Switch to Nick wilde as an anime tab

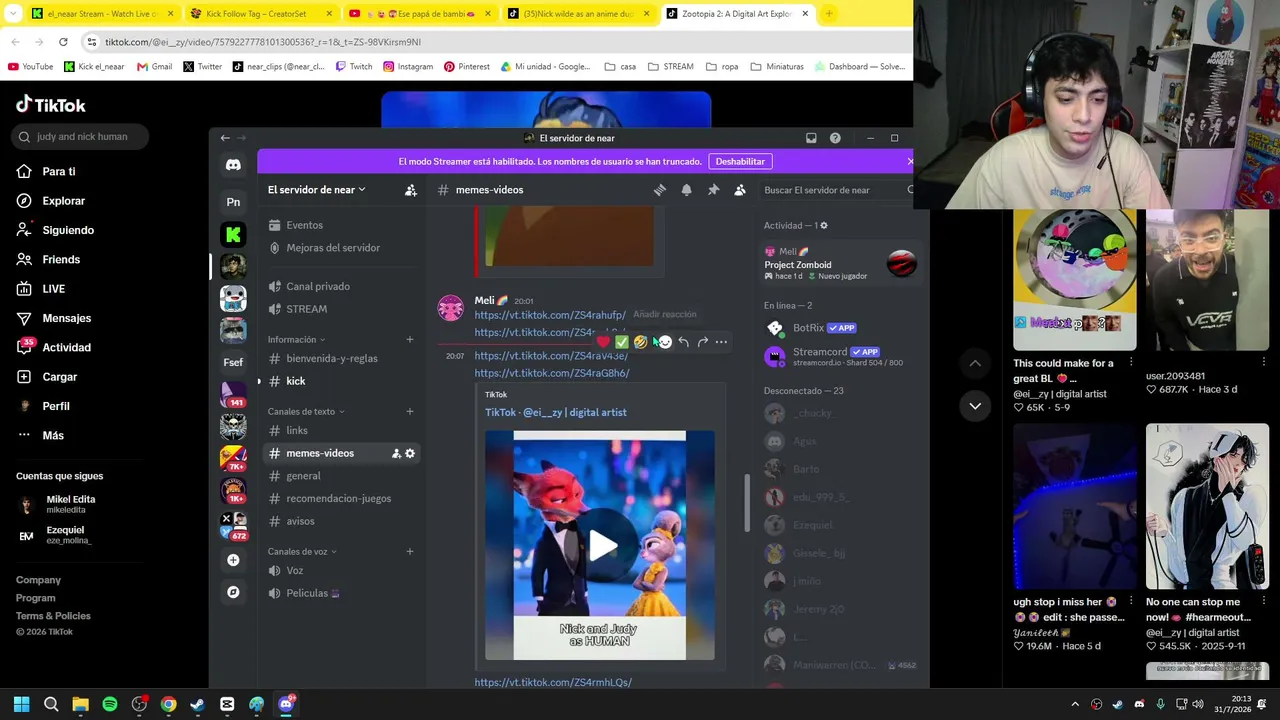tap(578, 14)
